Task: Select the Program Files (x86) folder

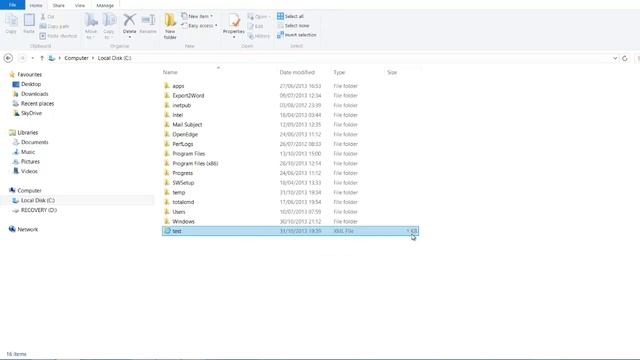Action: click(290, 163)
